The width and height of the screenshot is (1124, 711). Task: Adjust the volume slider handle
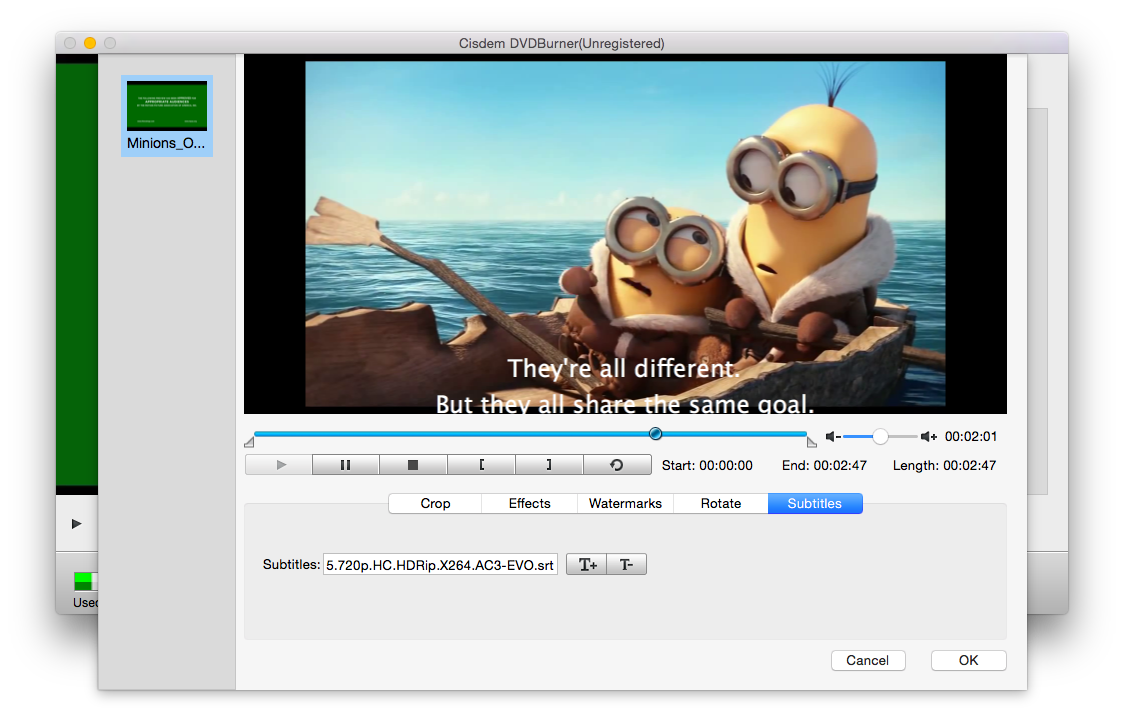click(880, 436)
